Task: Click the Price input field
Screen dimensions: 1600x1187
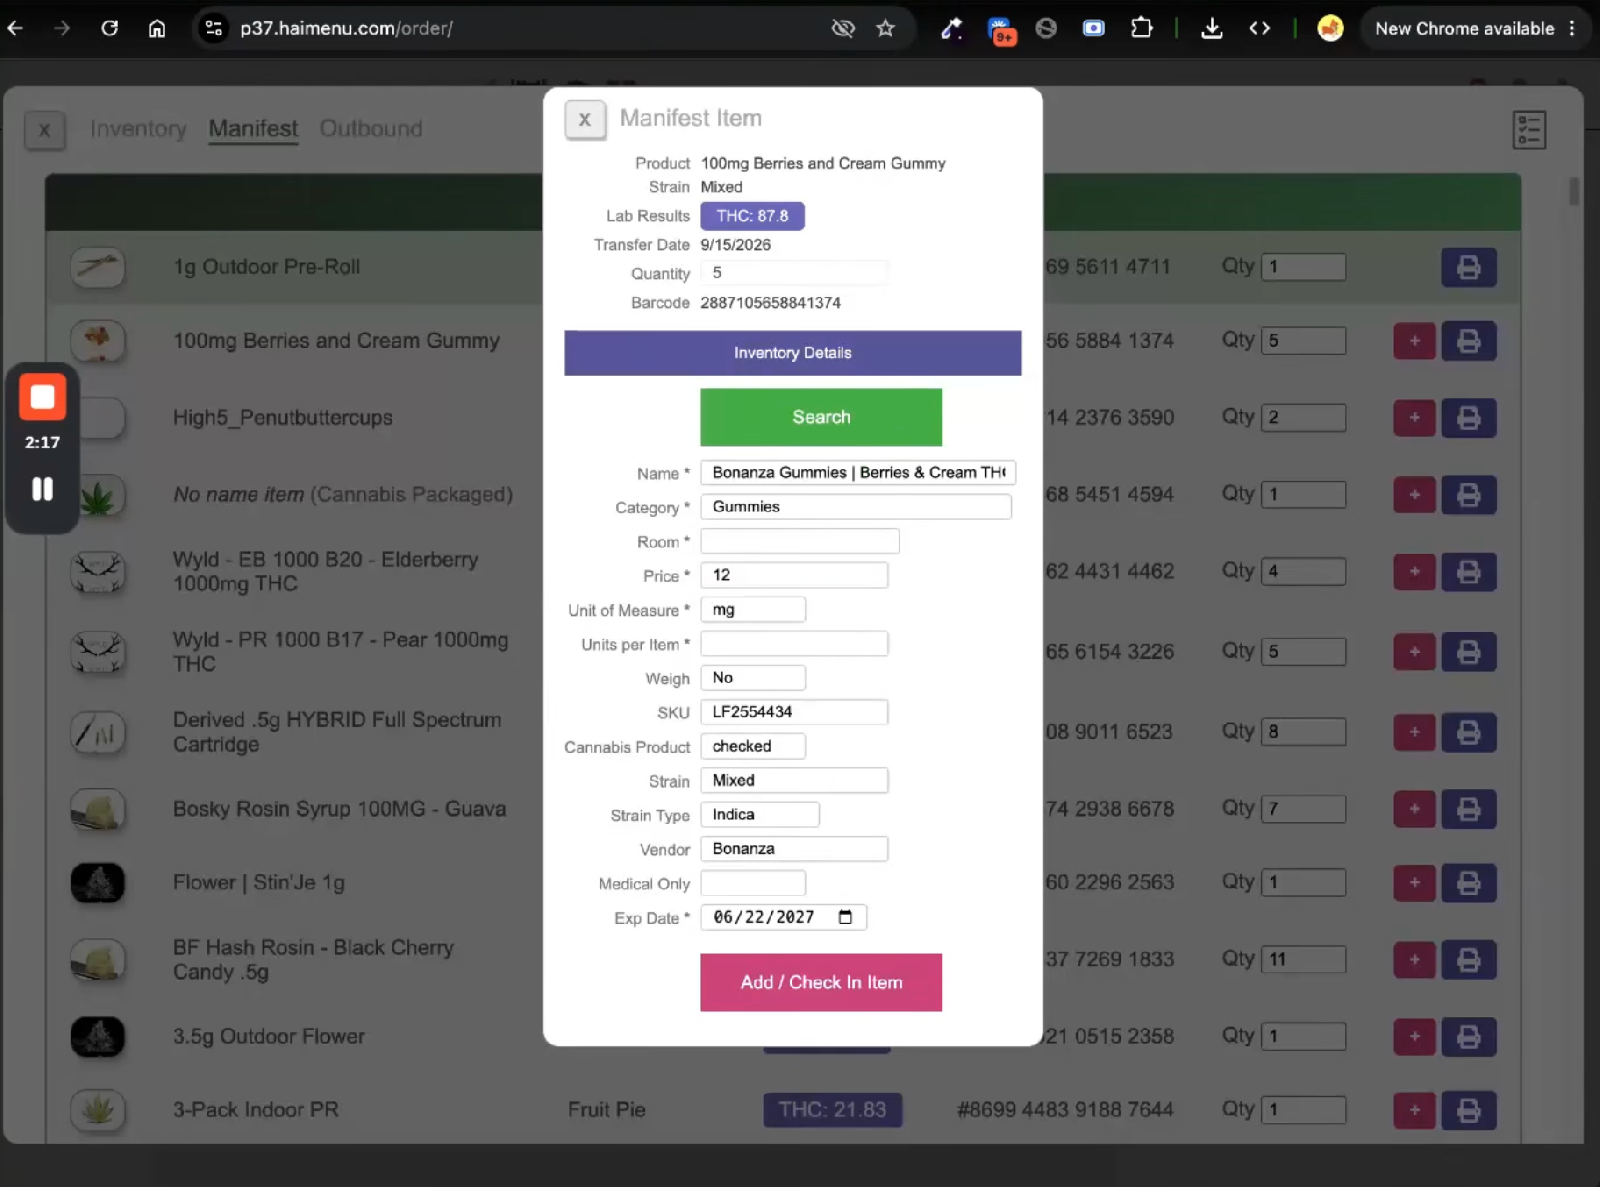Action: pos(794,575)
